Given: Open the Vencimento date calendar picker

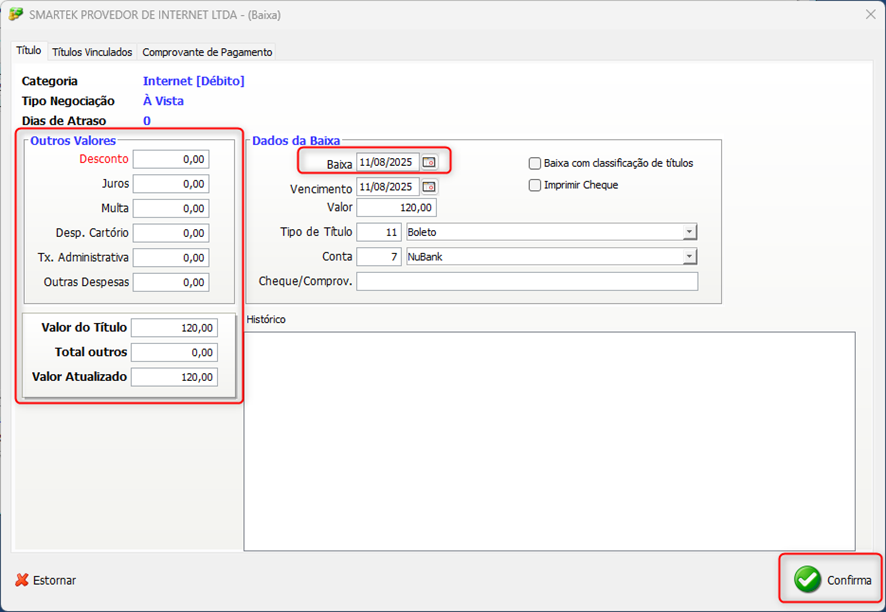Looking at the screenshot, I should [x=429, y=187].
